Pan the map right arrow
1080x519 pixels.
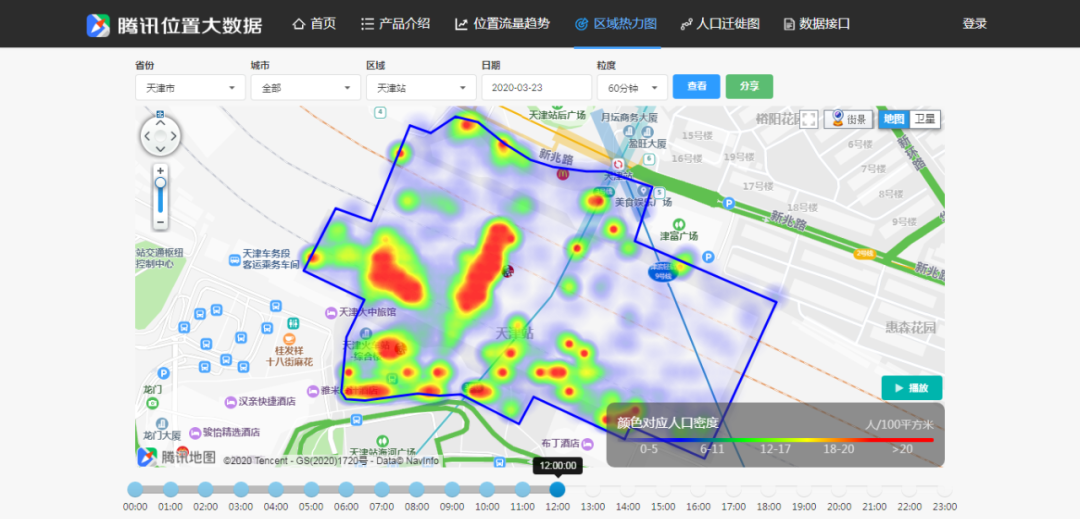click(174, 136)
